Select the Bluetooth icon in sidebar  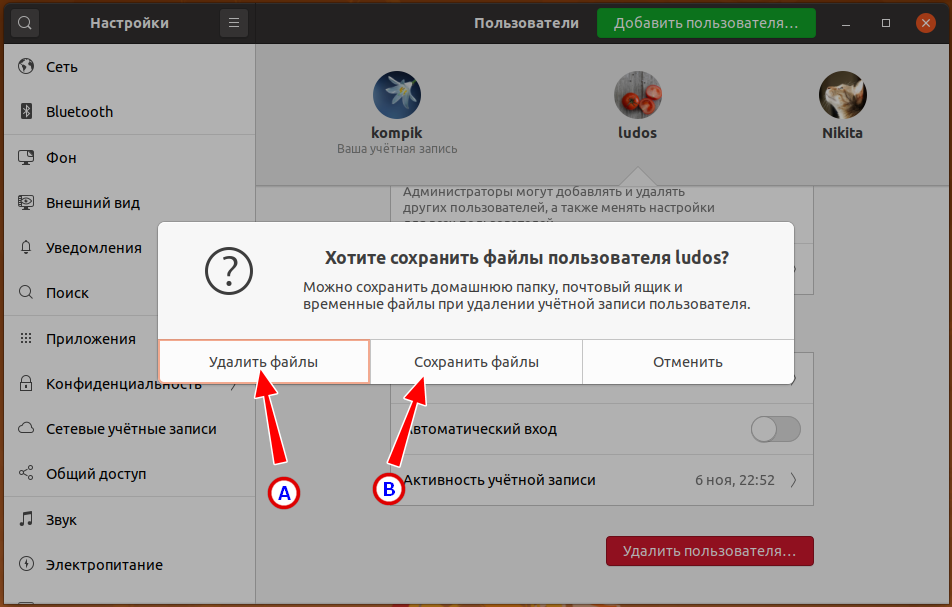26,112
